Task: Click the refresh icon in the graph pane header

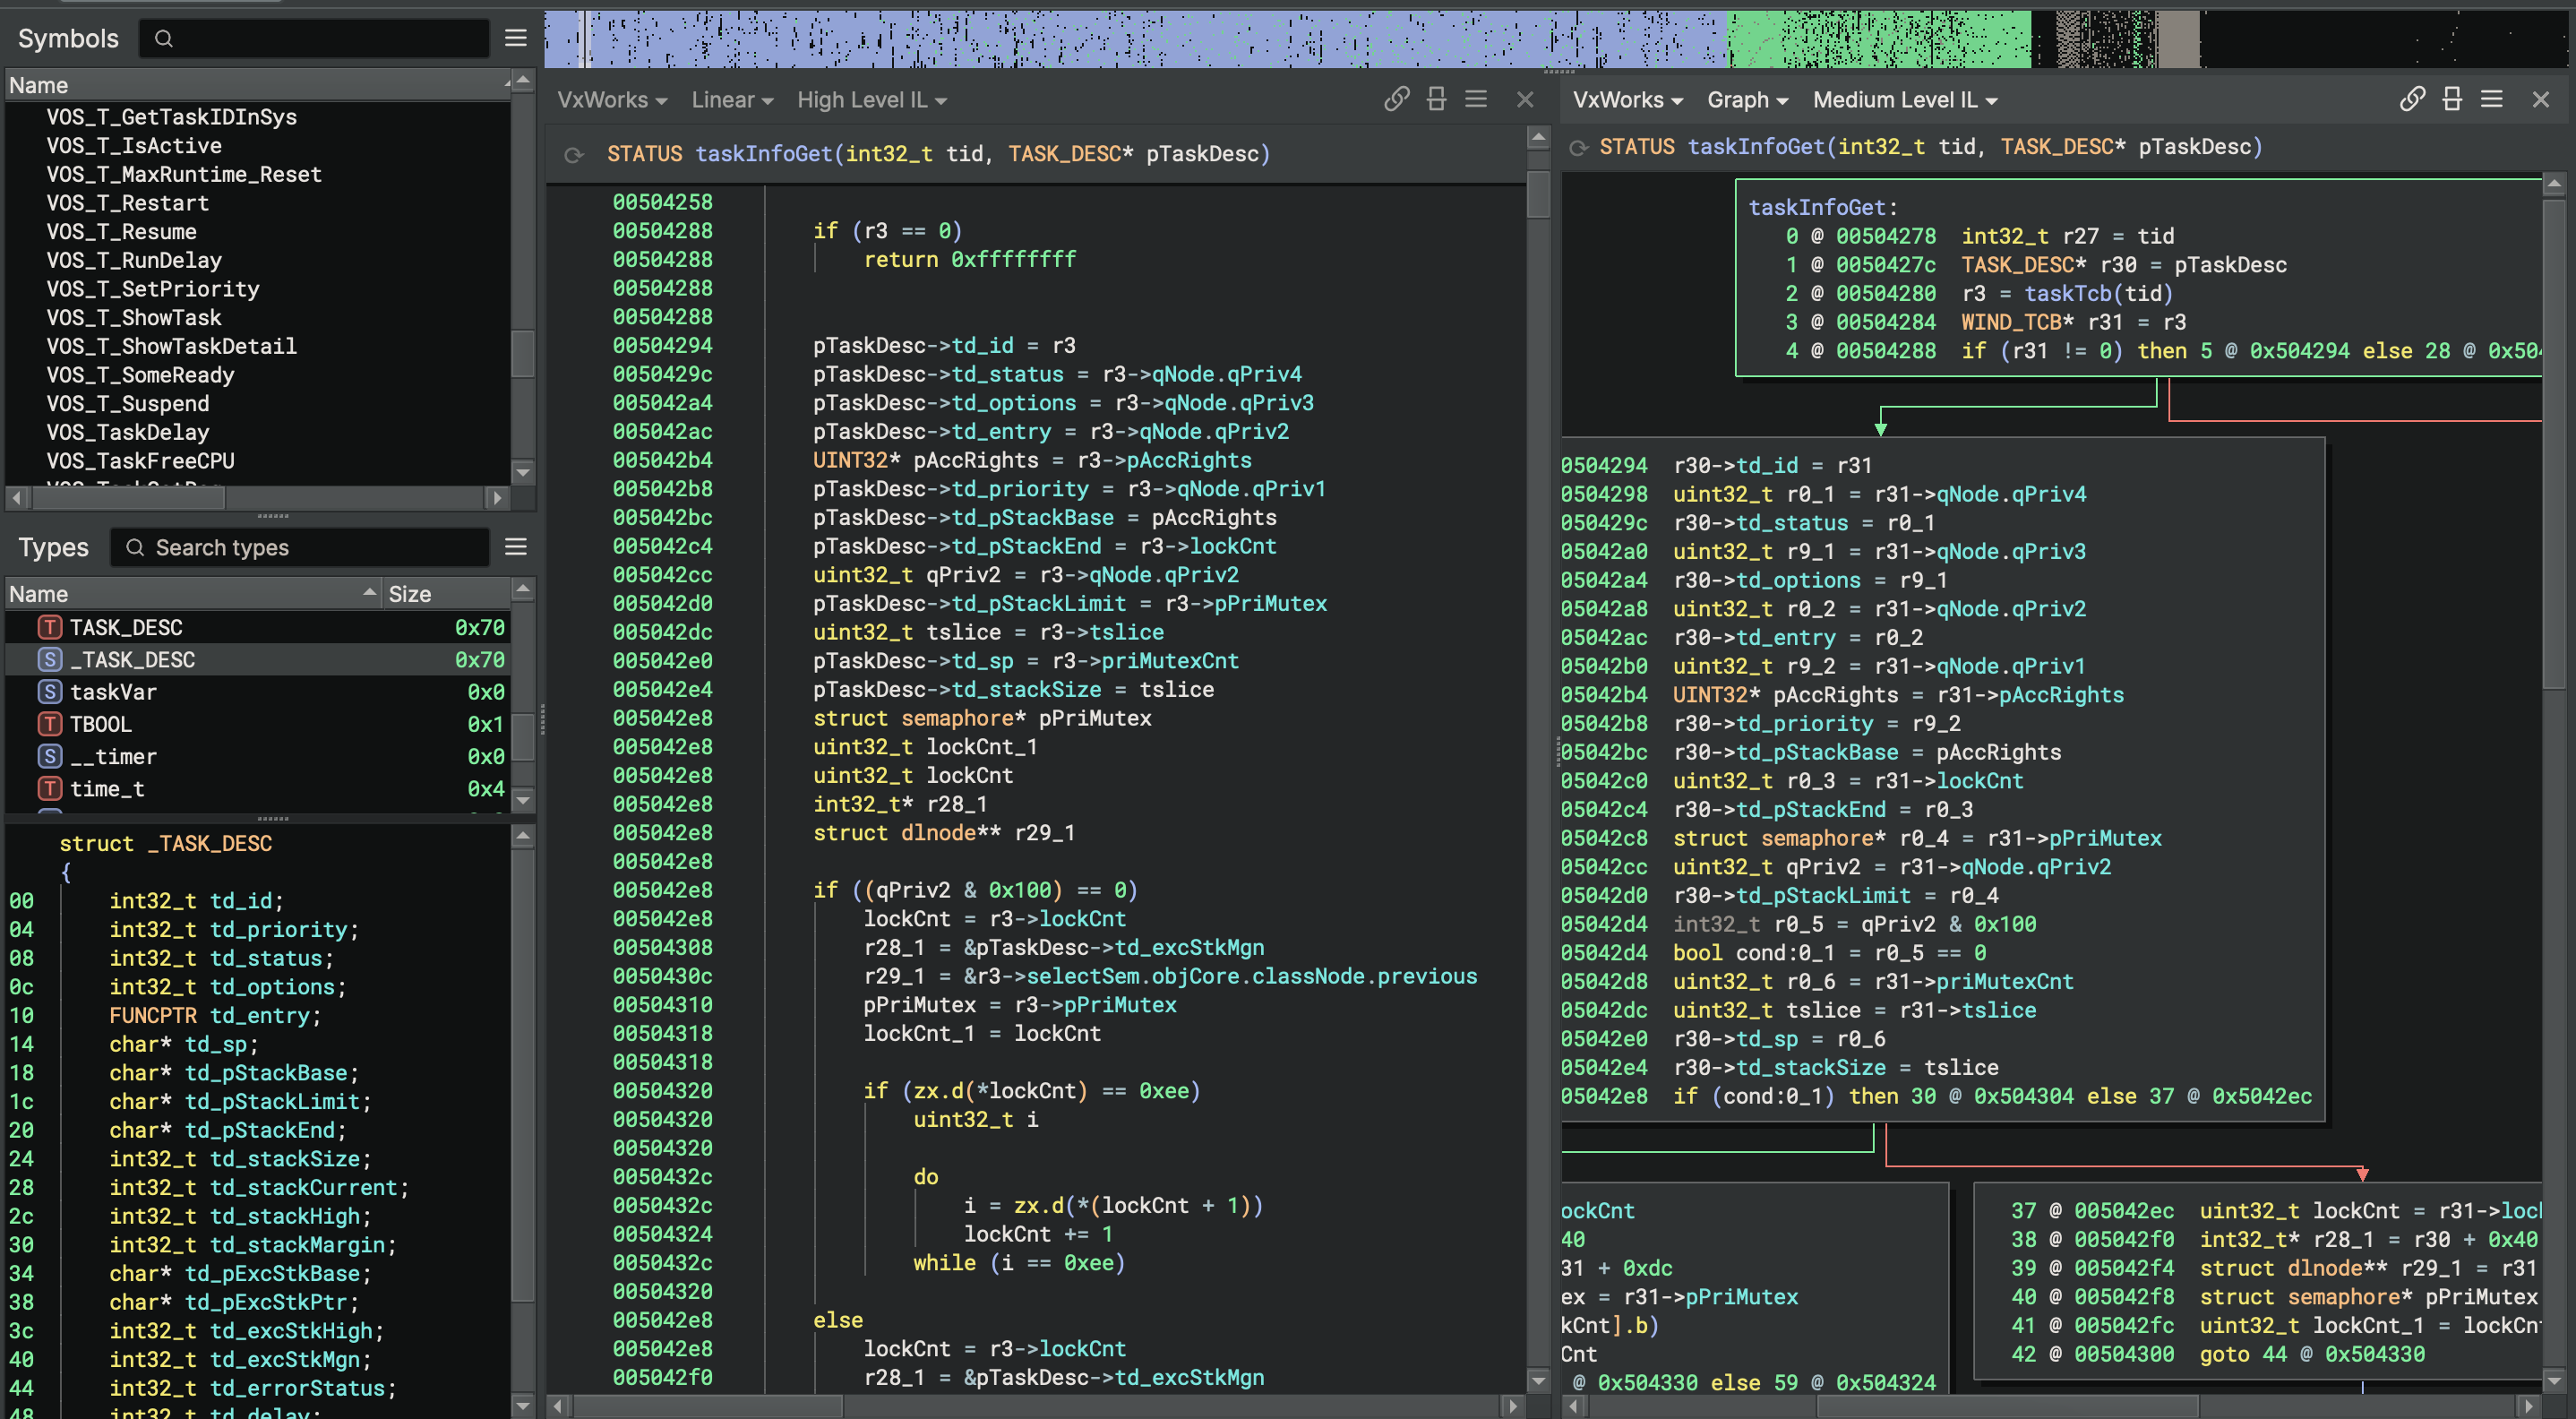Action: point(1578,146)
